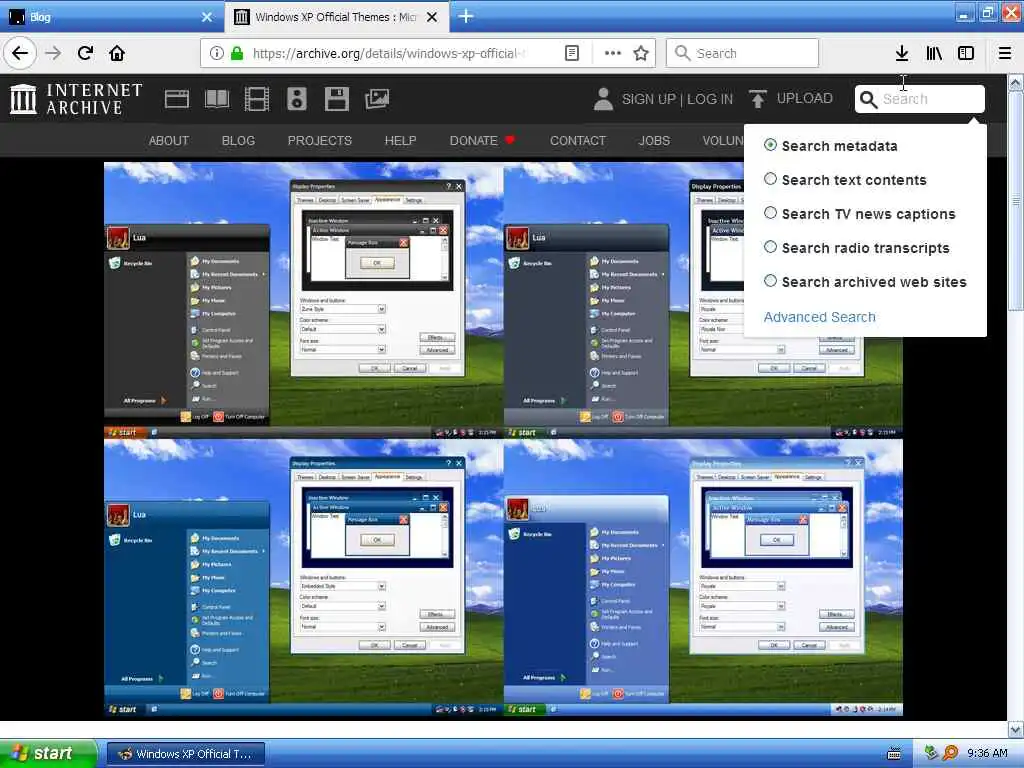Open the Windows Start menu
The height and width of the screenshot is (768, 1024).
(x=48, y=754)
